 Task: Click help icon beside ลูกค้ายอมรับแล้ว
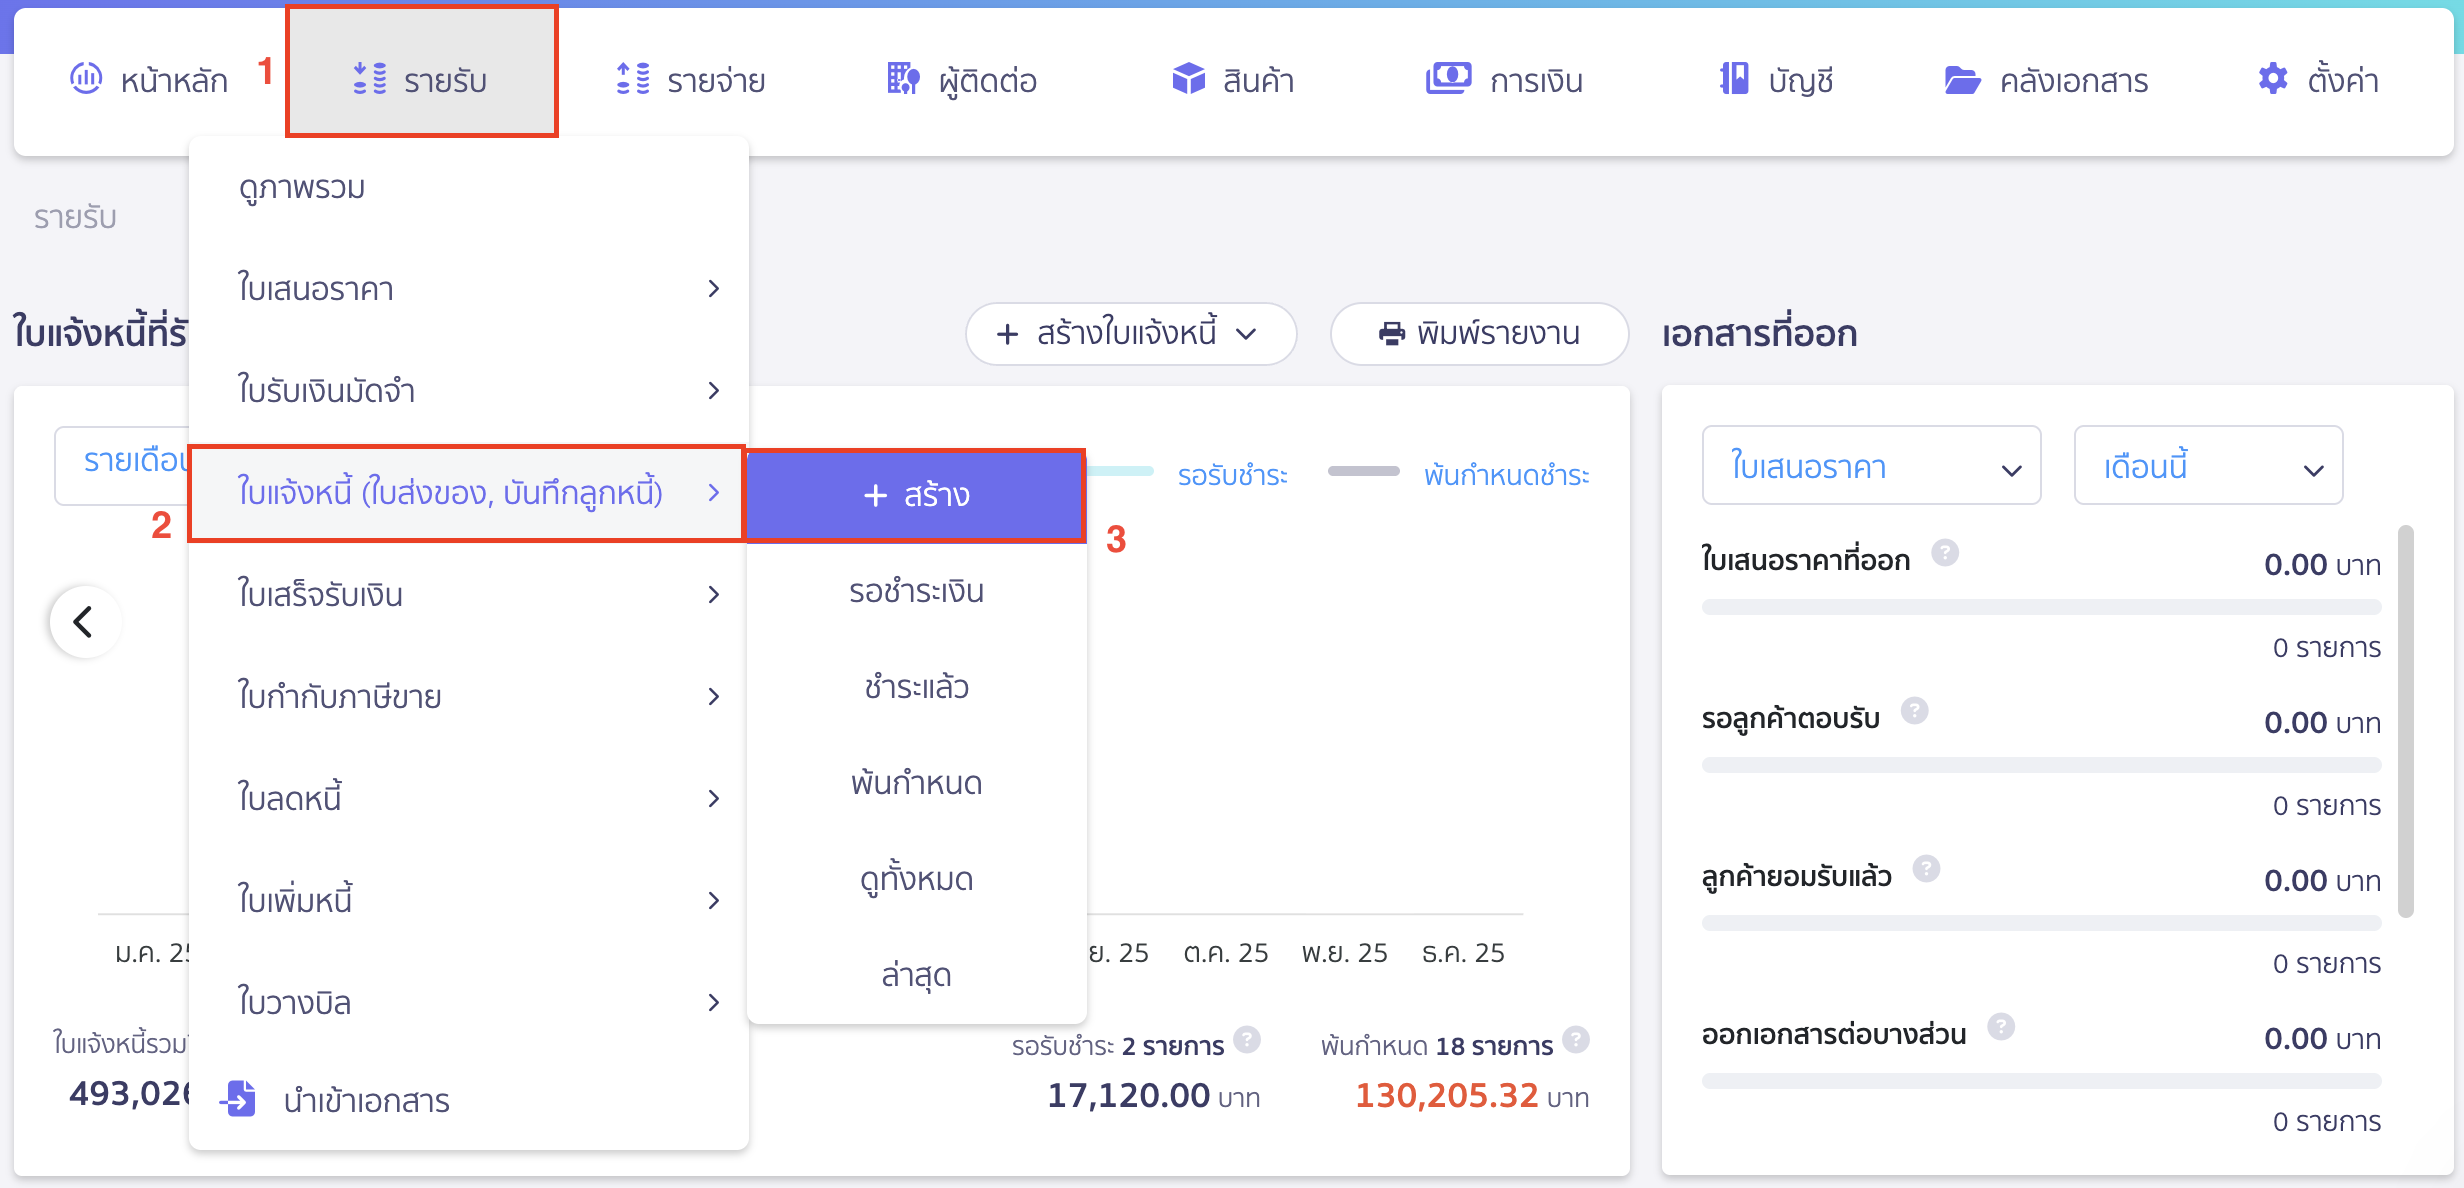click(1926, 868)
